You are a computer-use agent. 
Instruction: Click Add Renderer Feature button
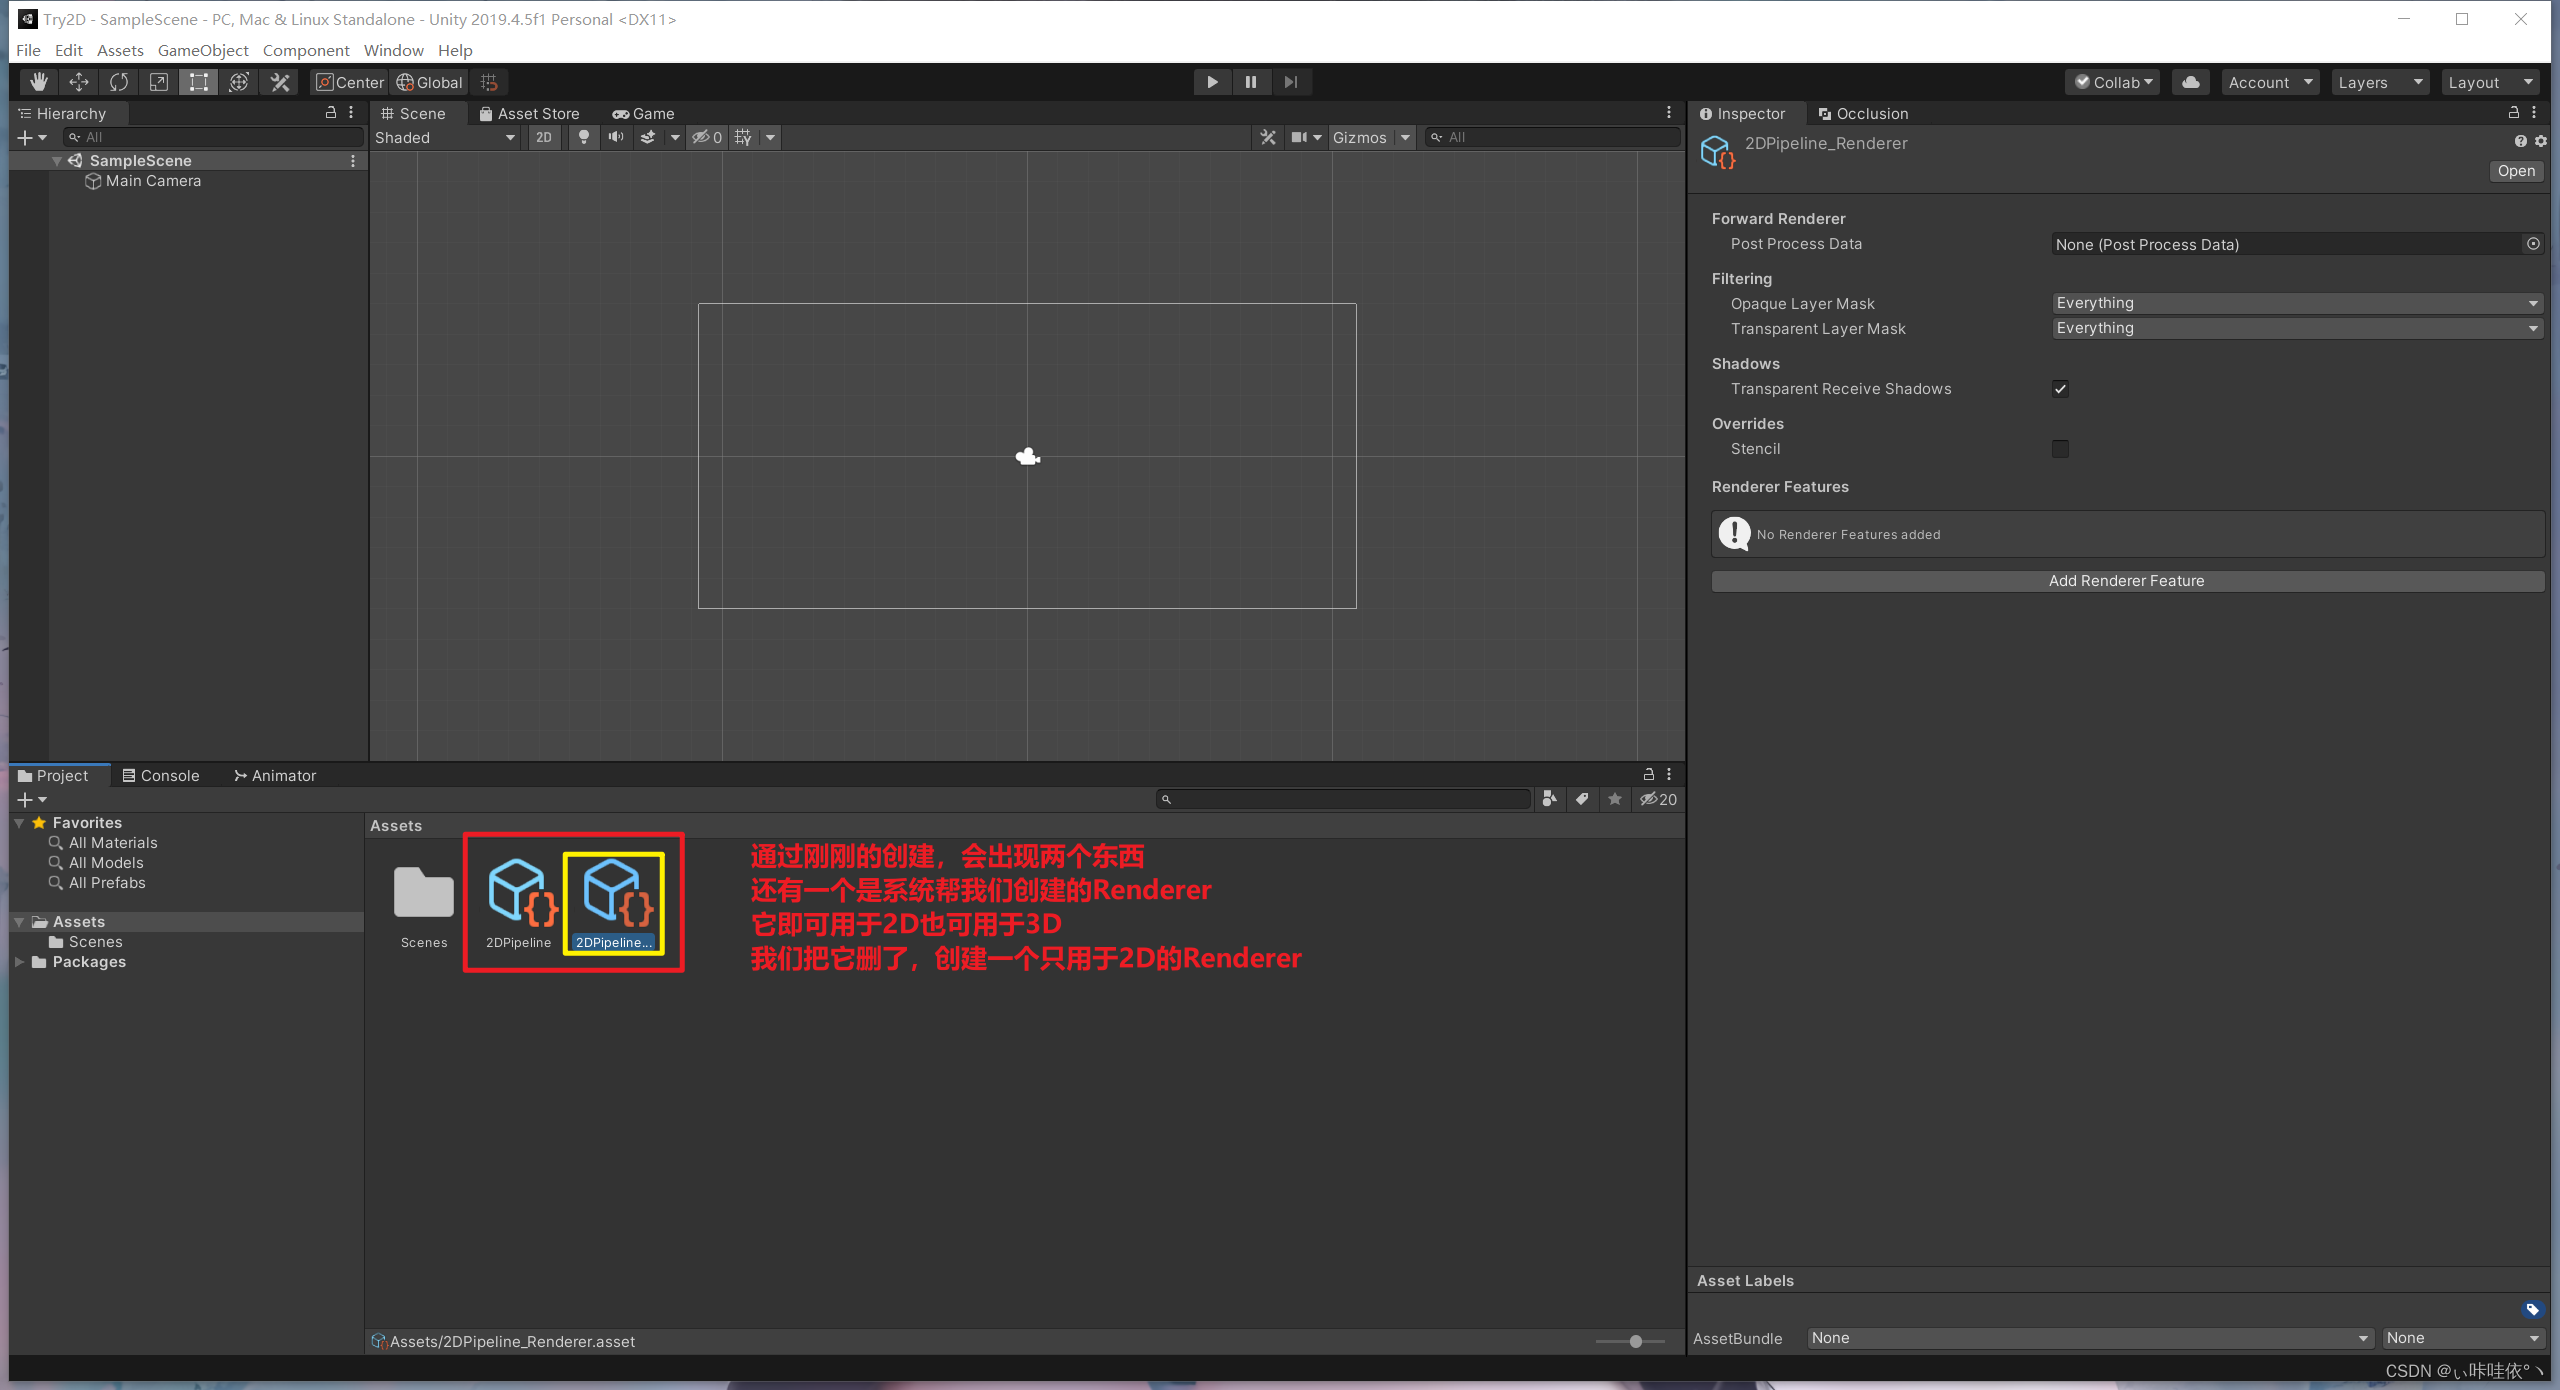tap(2127, 581)
